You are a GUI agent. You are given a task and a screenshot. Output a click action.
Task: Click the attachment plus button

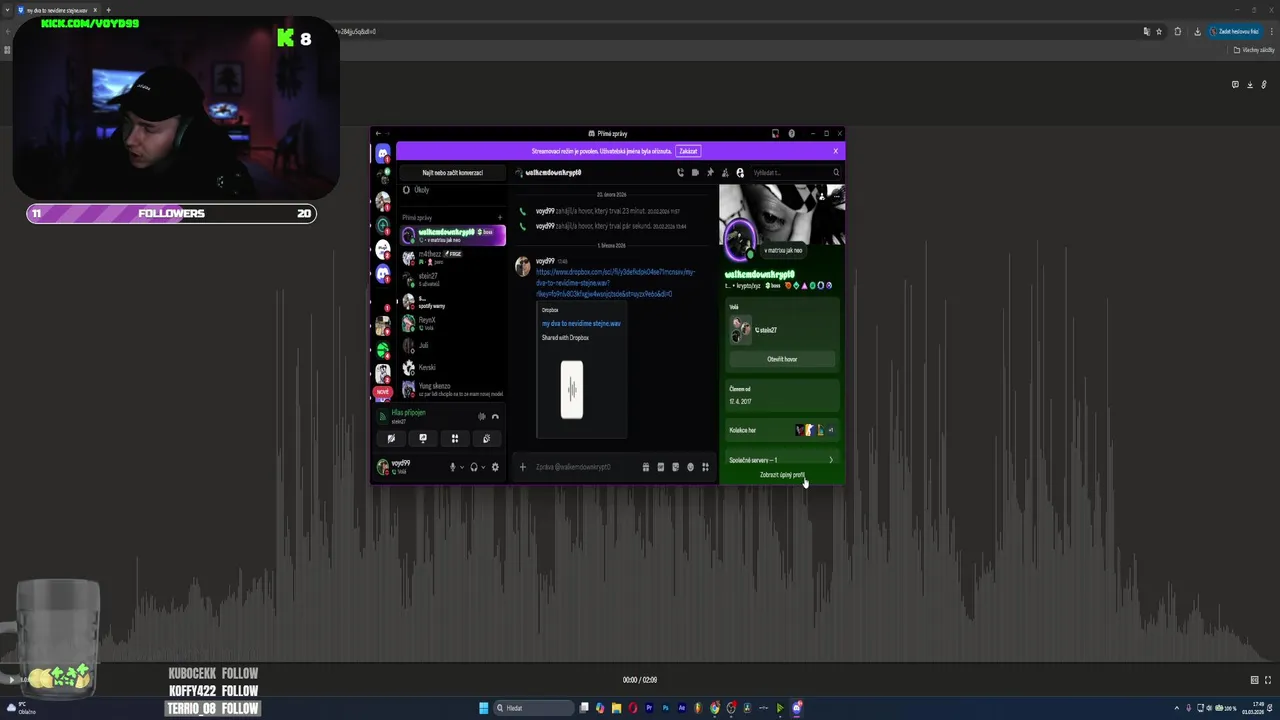(x=522, y=467)
